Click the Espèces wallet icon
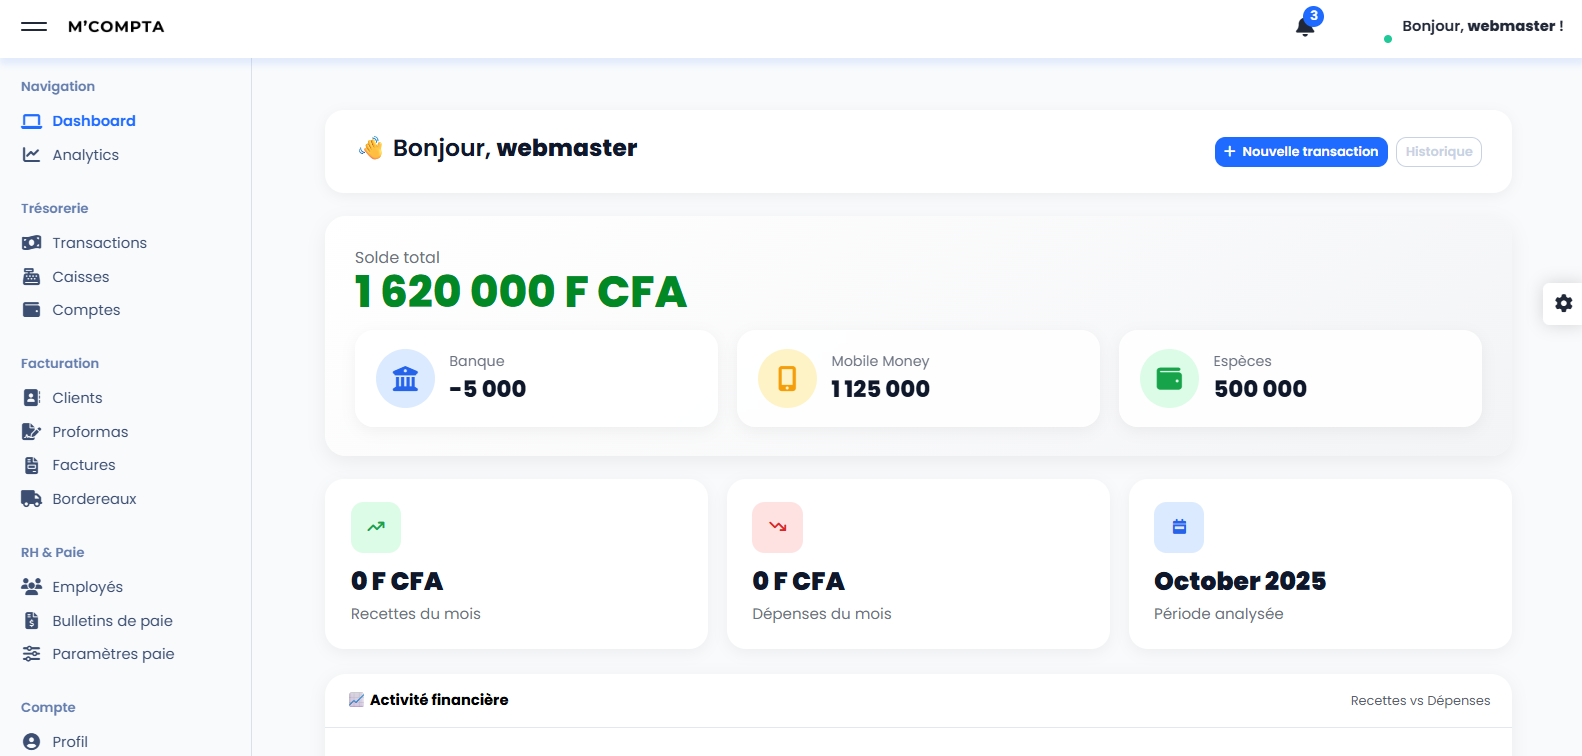Viewport: 1582px width, 756px height. (1169, 379)
